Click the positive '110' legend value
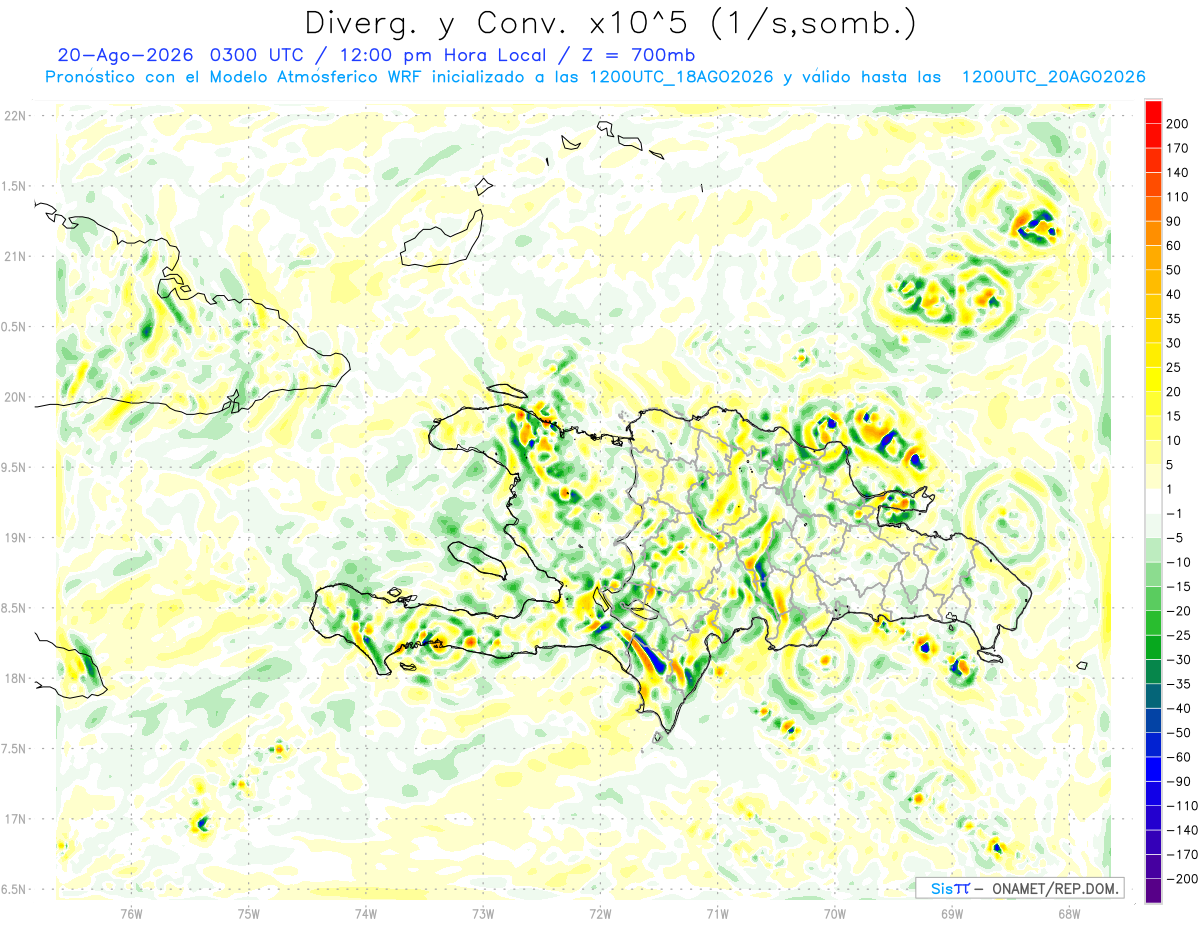The image size is (1200, 927). click(1179, 197)
